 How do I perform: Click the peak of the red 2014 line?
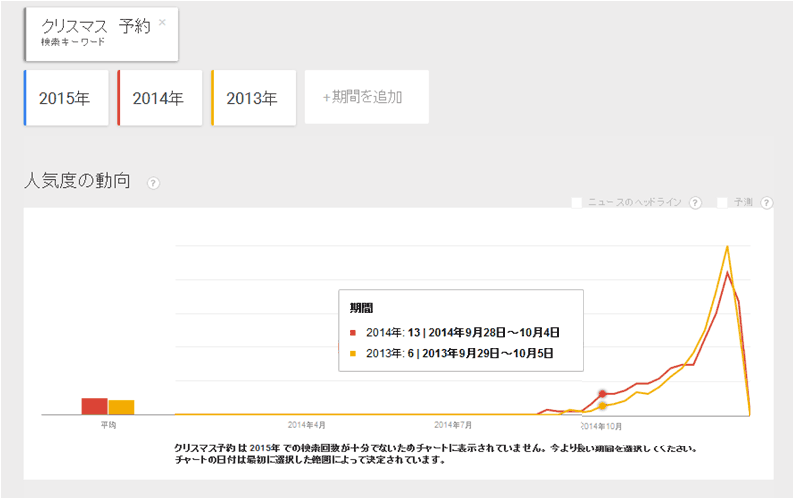[728, 272]
